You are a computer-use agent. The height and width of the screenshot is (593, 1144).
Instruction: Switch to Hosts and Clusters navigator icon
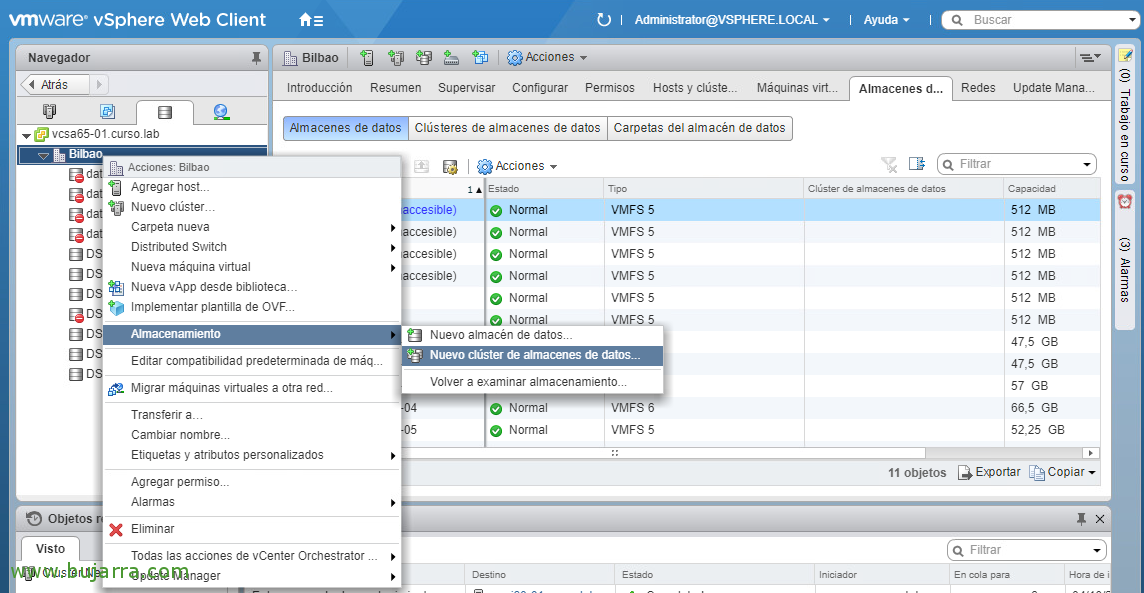tap(50, 112)
